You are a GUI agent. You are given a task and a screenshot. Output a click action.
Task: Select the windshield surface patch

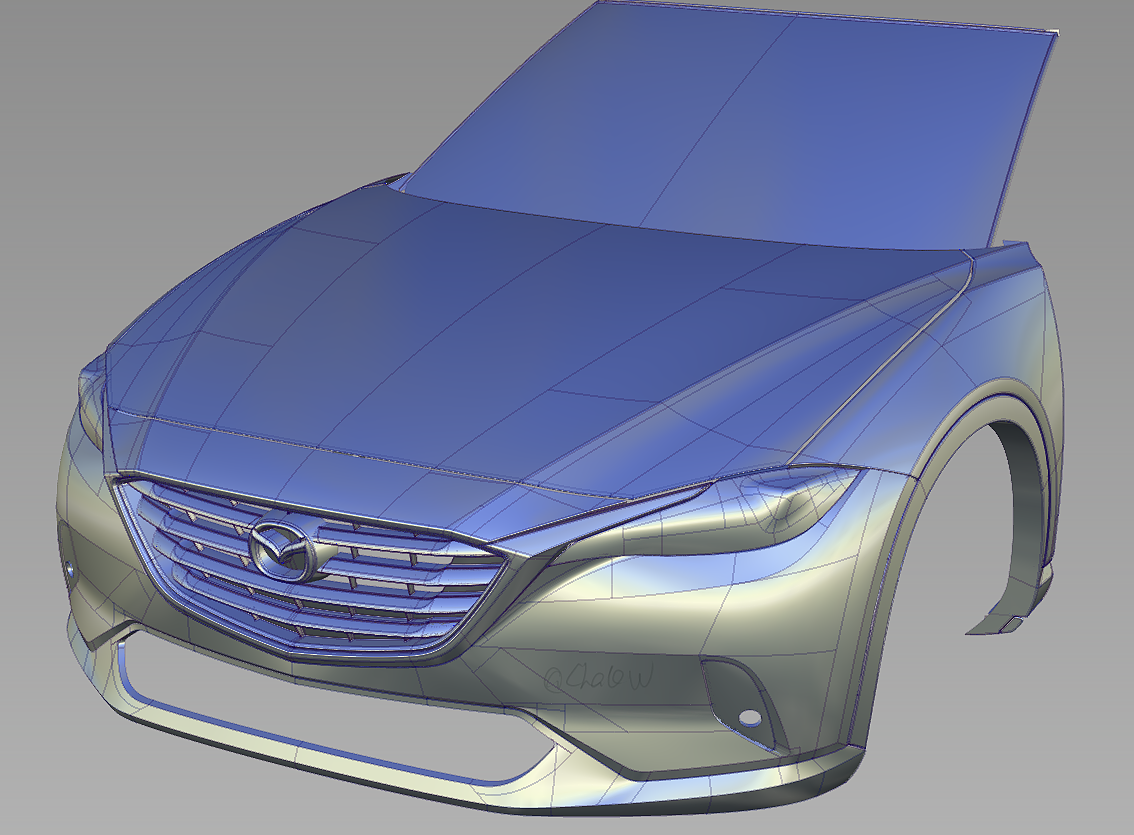tap(730, 123)
